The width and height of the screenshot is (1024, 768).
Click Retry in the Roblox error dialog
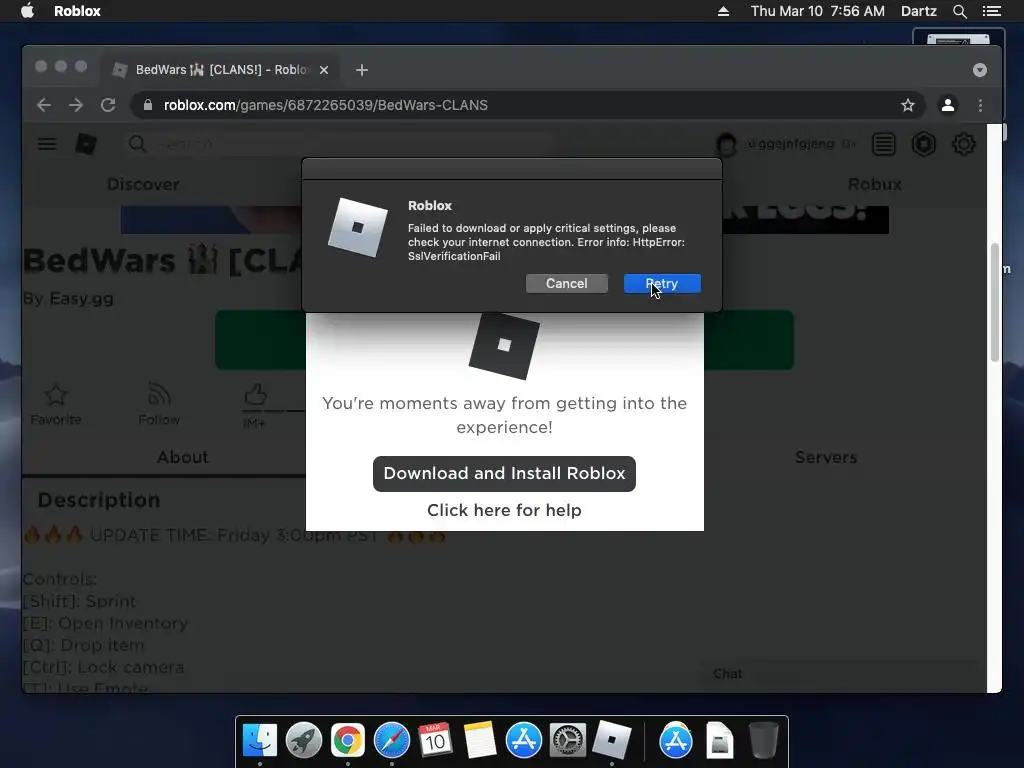(x=662, y=283)
